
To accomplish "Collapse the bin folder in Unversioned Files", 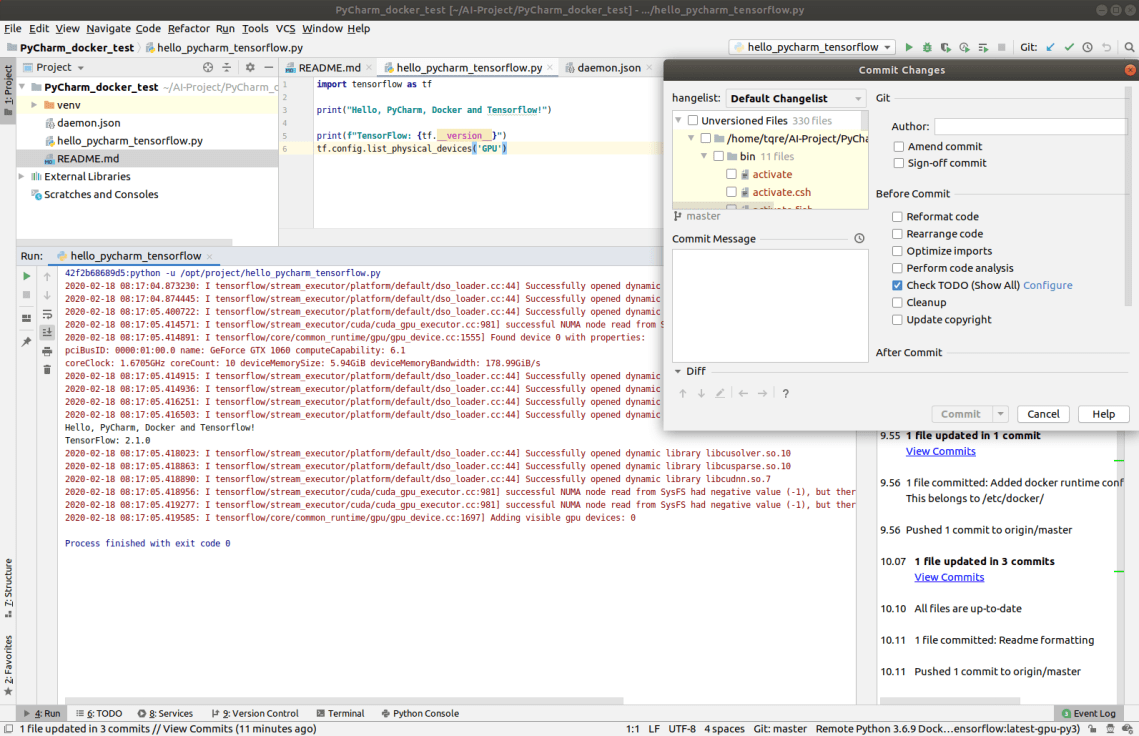I will 706,156.
